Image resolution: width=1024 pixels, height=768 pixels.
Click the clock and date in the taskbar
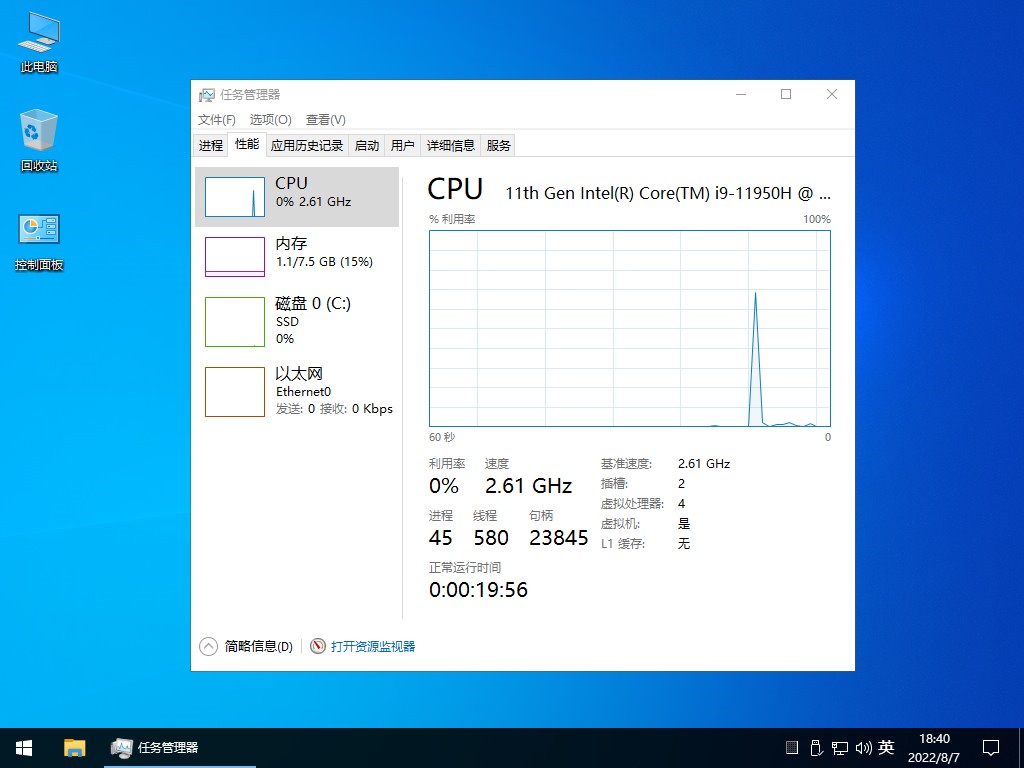point(935,747)
